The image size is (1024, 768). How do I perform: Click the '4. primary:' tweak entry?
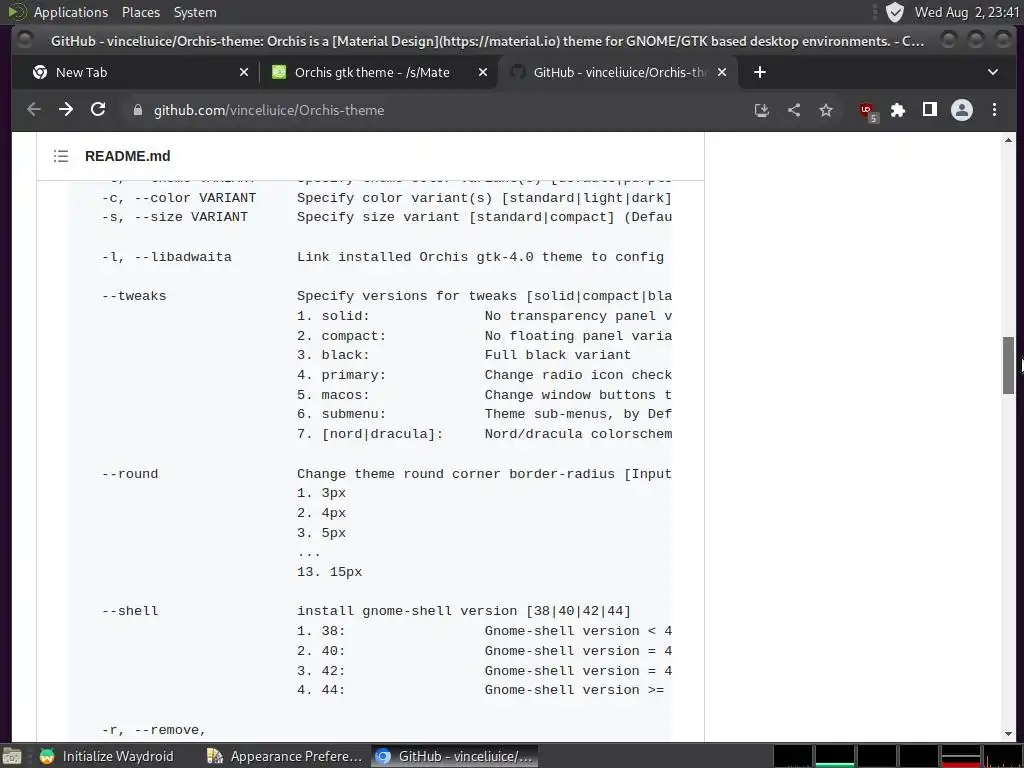pyautogui.click(x=342, y=375)
